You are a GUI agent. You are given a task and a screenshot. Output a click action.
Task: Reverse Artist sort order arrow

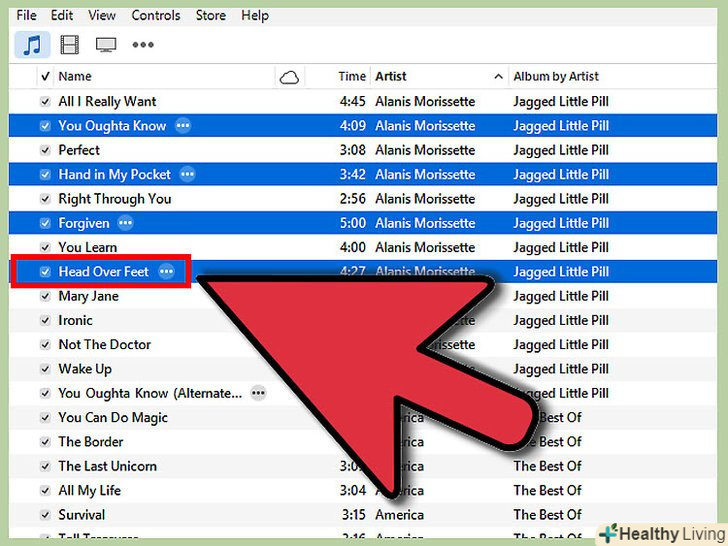[498, 76]
